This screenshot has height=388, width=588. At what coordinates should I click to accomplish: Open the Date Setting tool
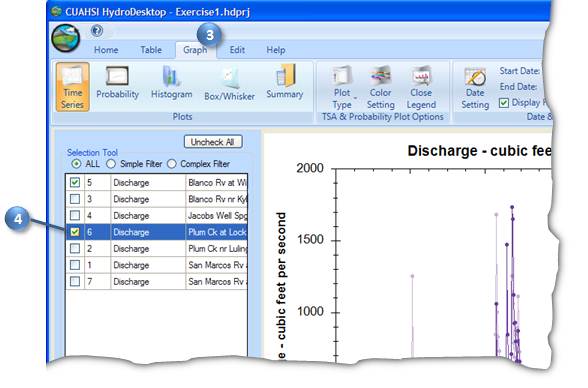click(x=475, y=88)
